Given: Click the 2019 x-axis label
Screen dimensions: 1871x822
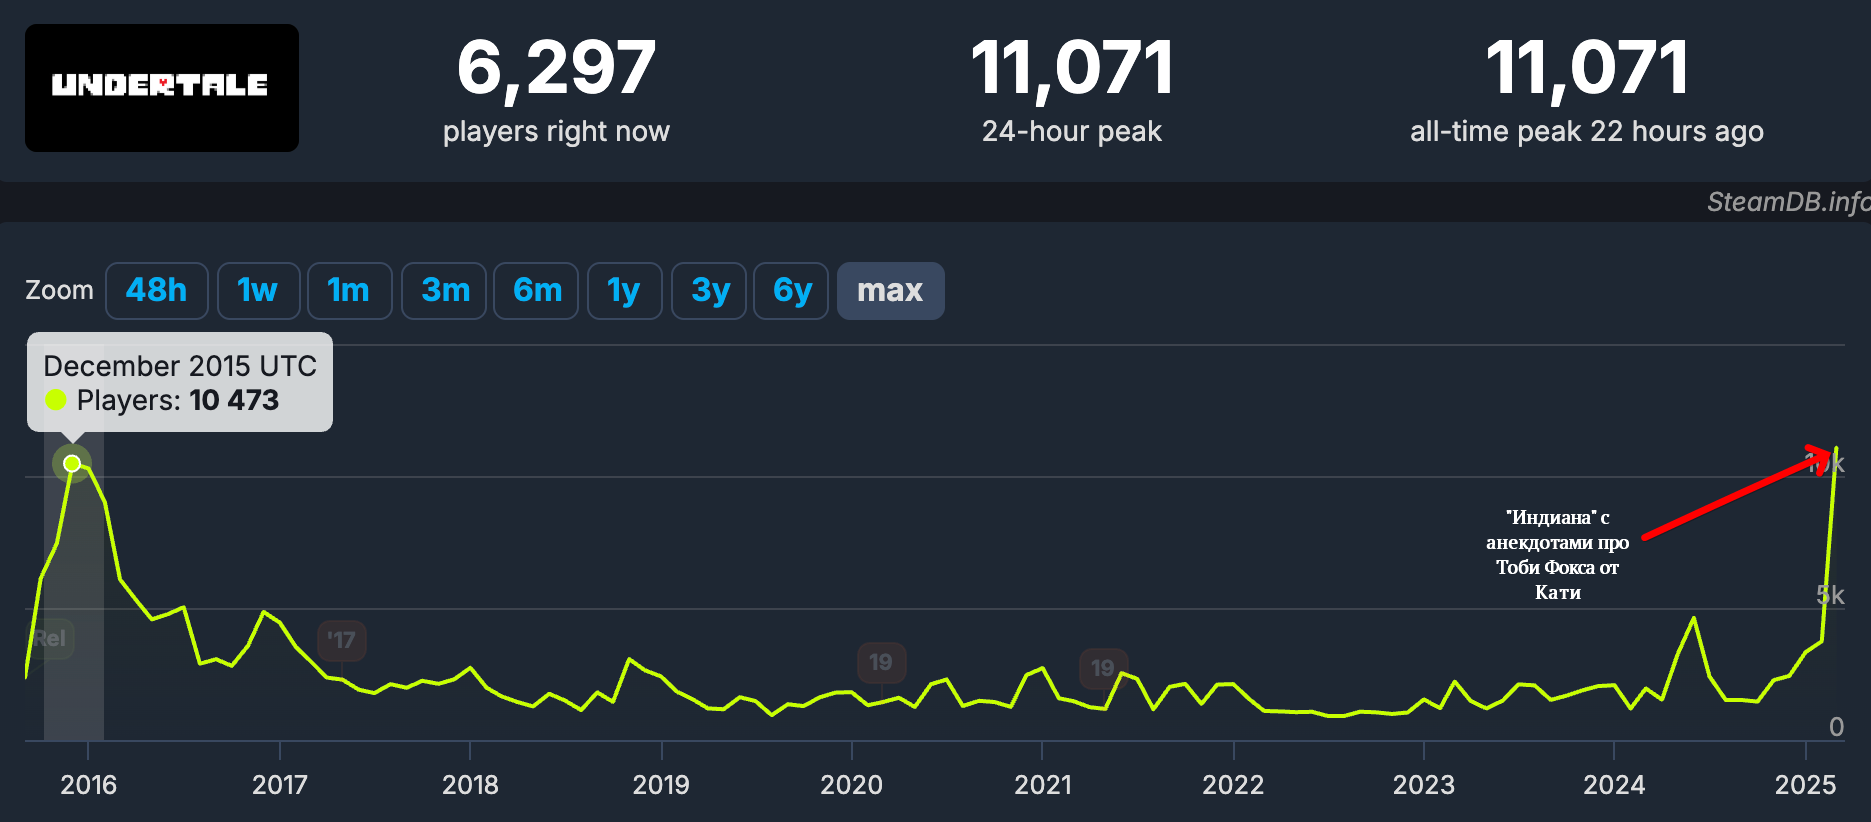Looking at the screenshot, I should 661,785.
